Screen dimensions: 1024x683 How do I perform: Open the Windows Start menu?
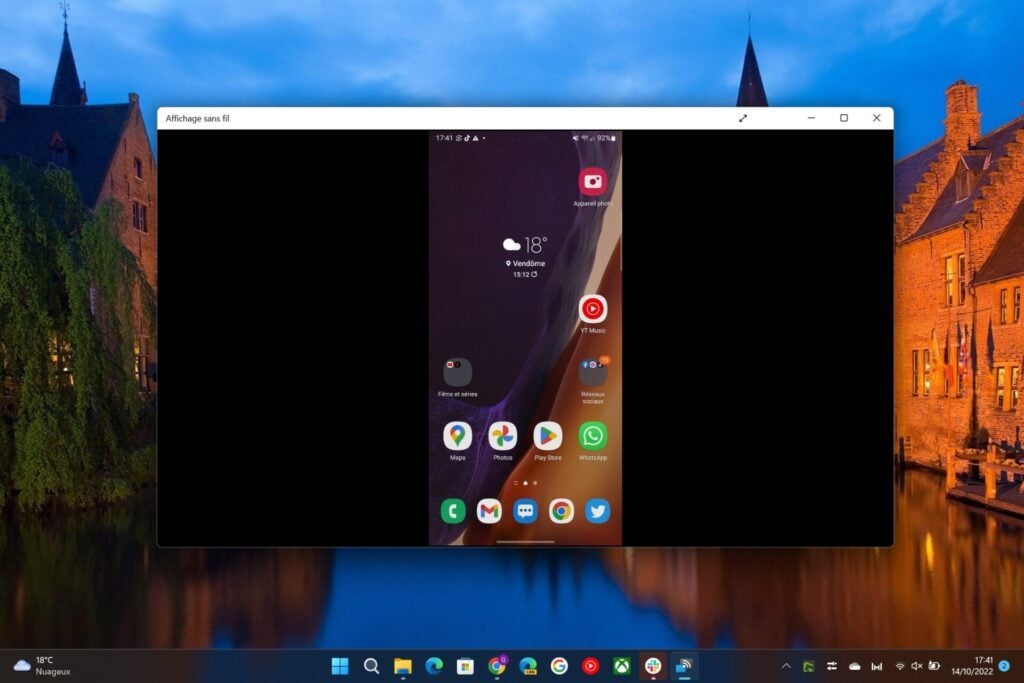point(340,666)
